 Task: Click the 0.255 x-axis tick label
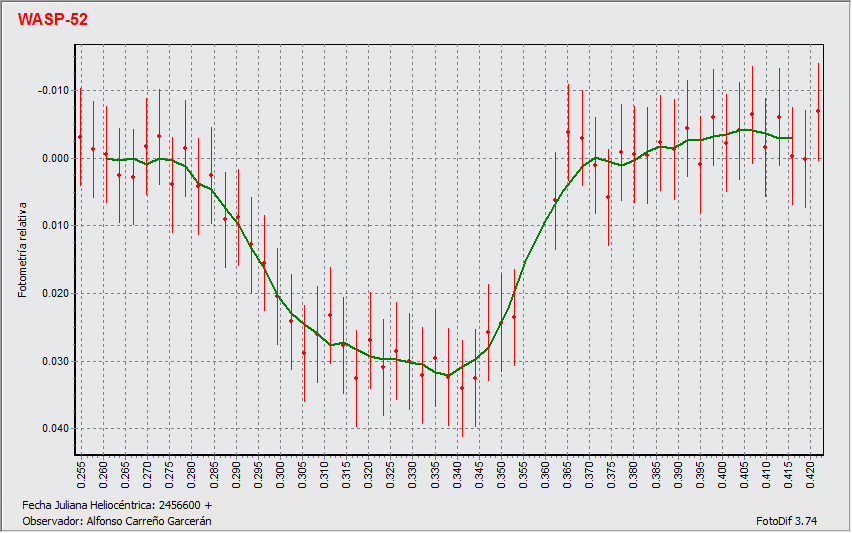point(81,474)
